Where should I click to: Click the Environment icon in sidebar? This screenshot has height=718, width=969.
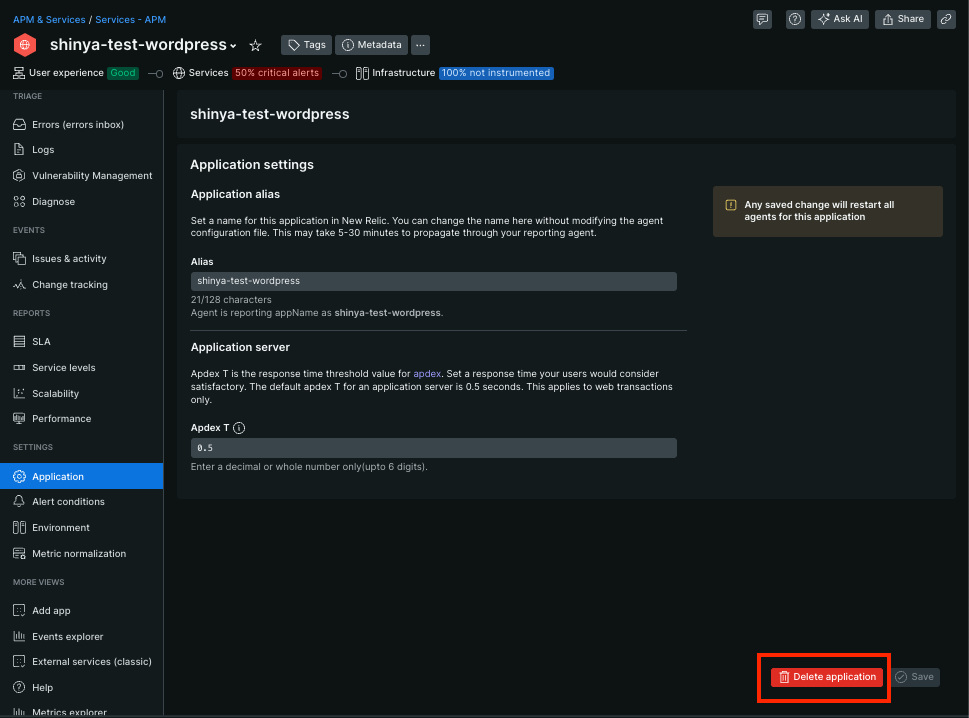(19, 527)
